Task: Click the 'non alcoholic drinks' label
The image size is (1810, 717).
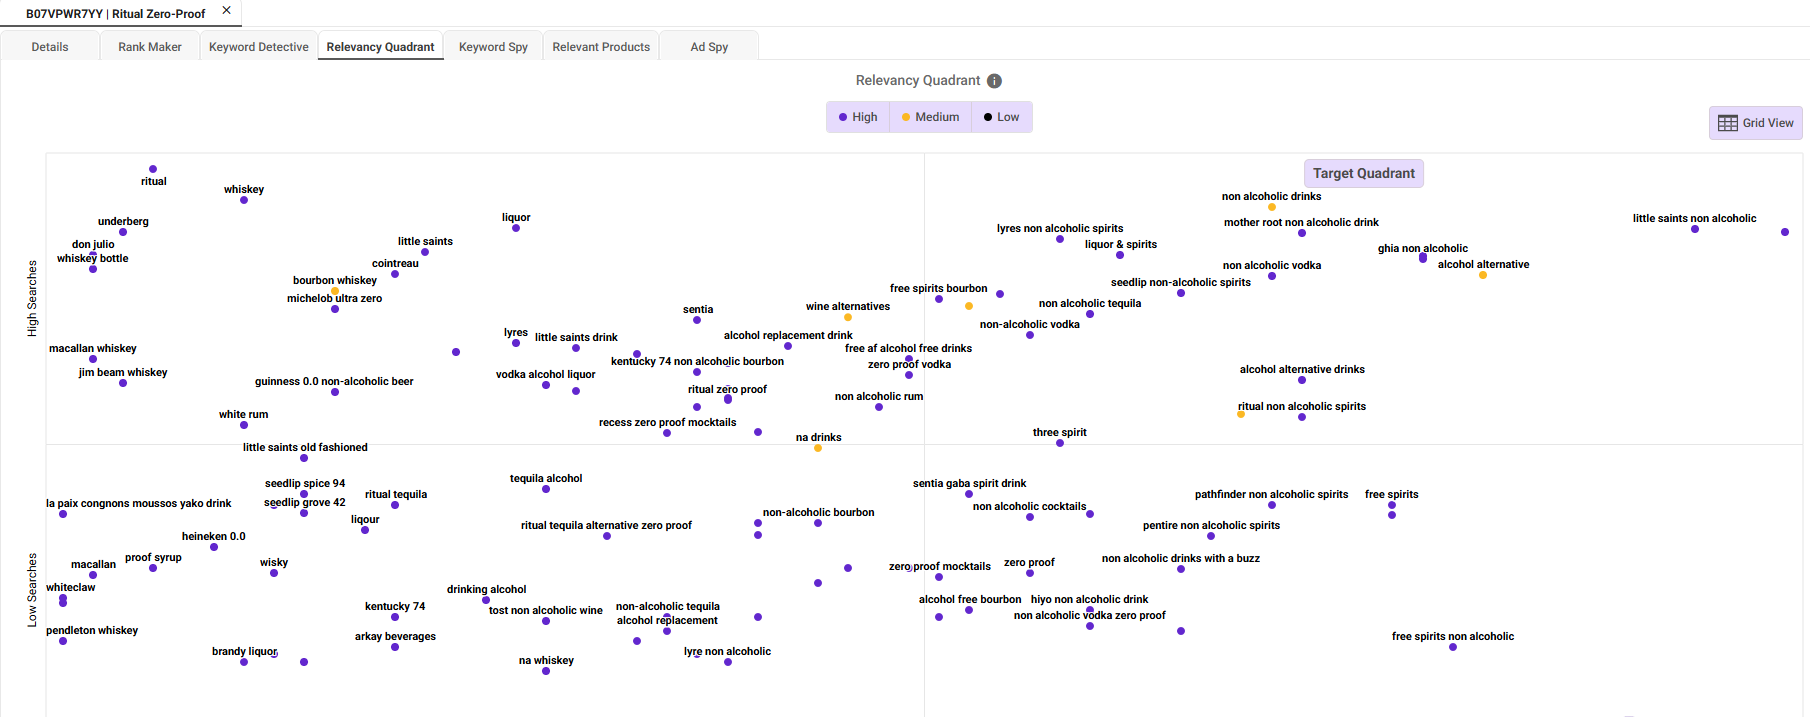Action: (x=1271, y=196)
